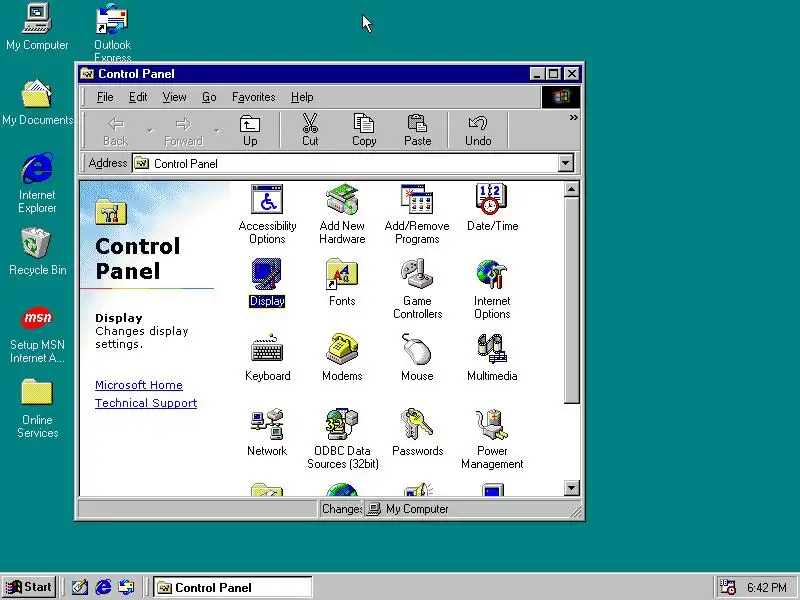The height and width of the screenshot is (600, 800).
Task: Click scroll down arrow in Control Panel
Action: coord(571,488)
